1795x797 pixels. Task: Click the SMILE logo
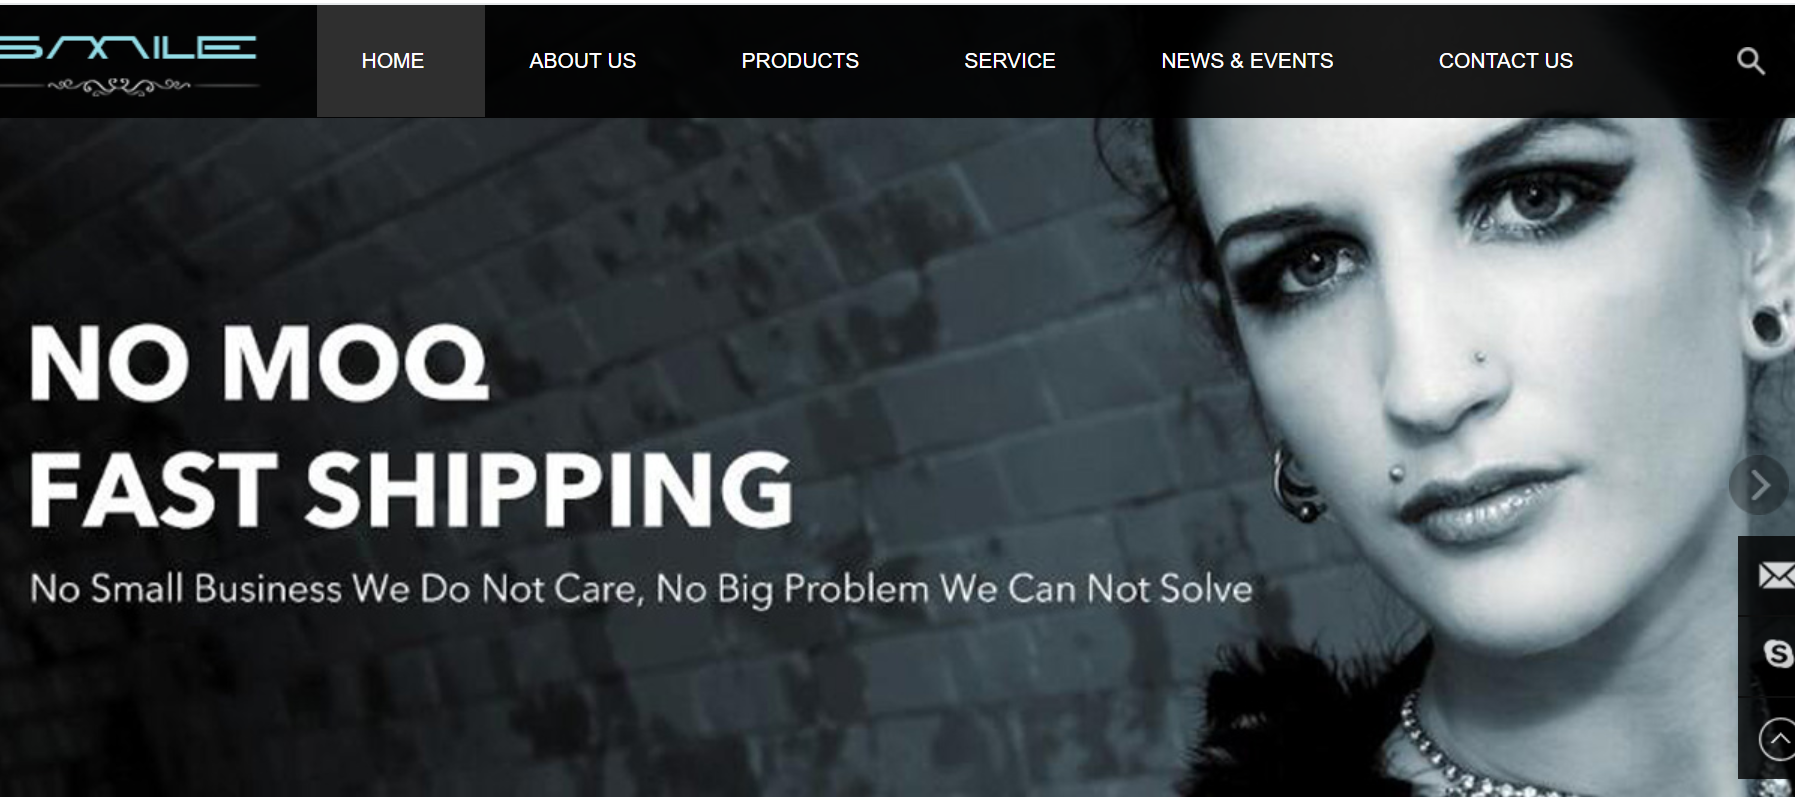pyautogui.click(x=128, y=48)
